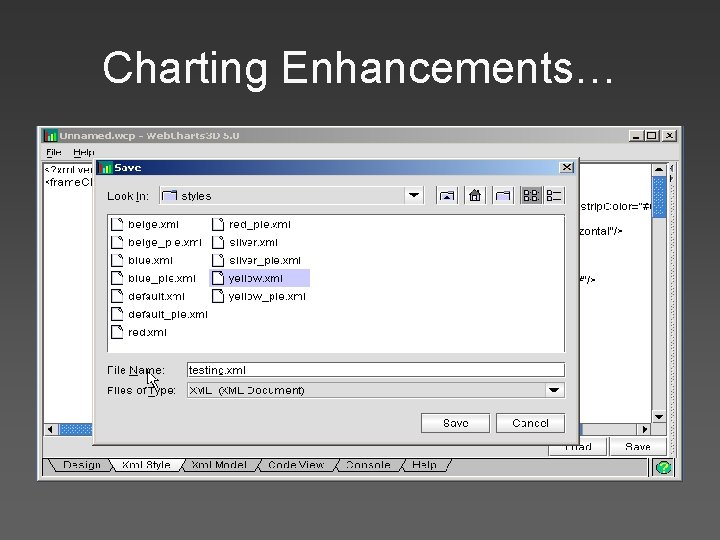Open File menu in WebCharts3D window

point(53,152)
